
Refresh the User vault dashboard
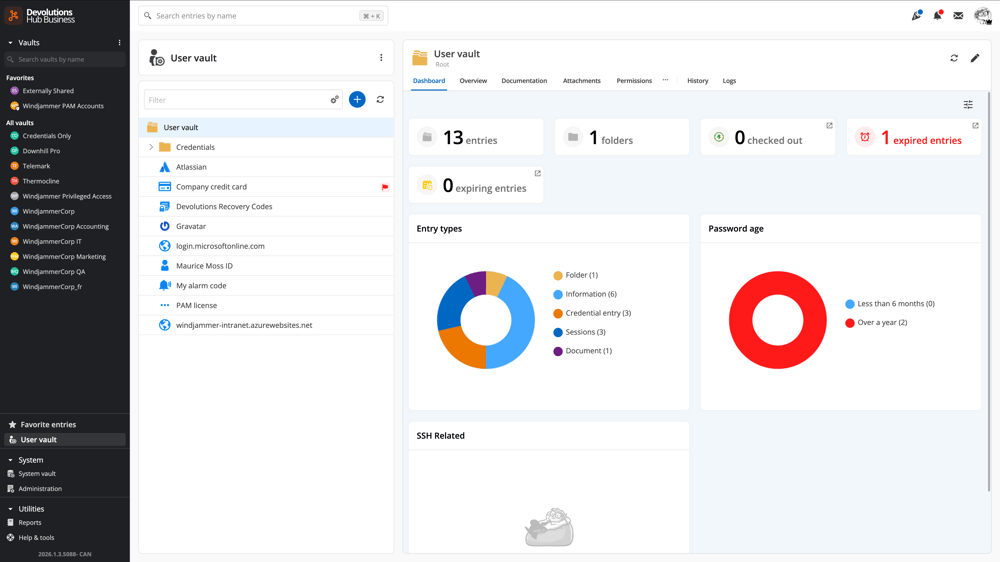point(954,58)
